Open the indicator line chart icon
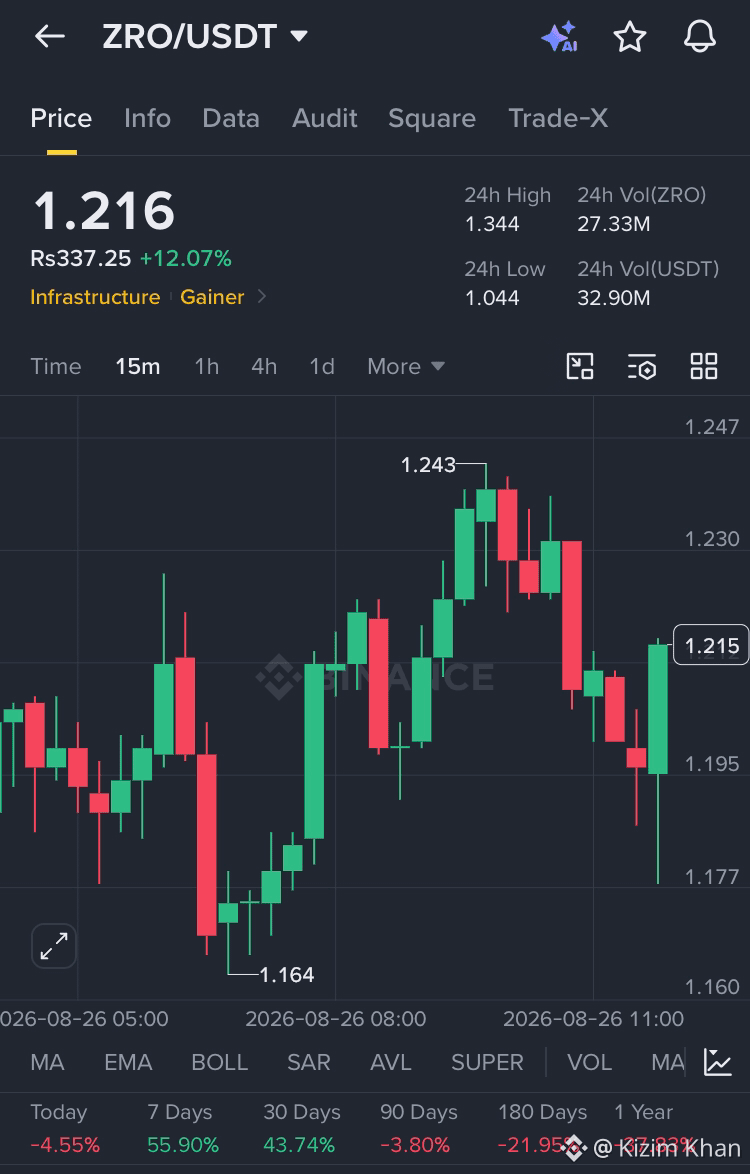The image size is (750, 1174). 718,1062
